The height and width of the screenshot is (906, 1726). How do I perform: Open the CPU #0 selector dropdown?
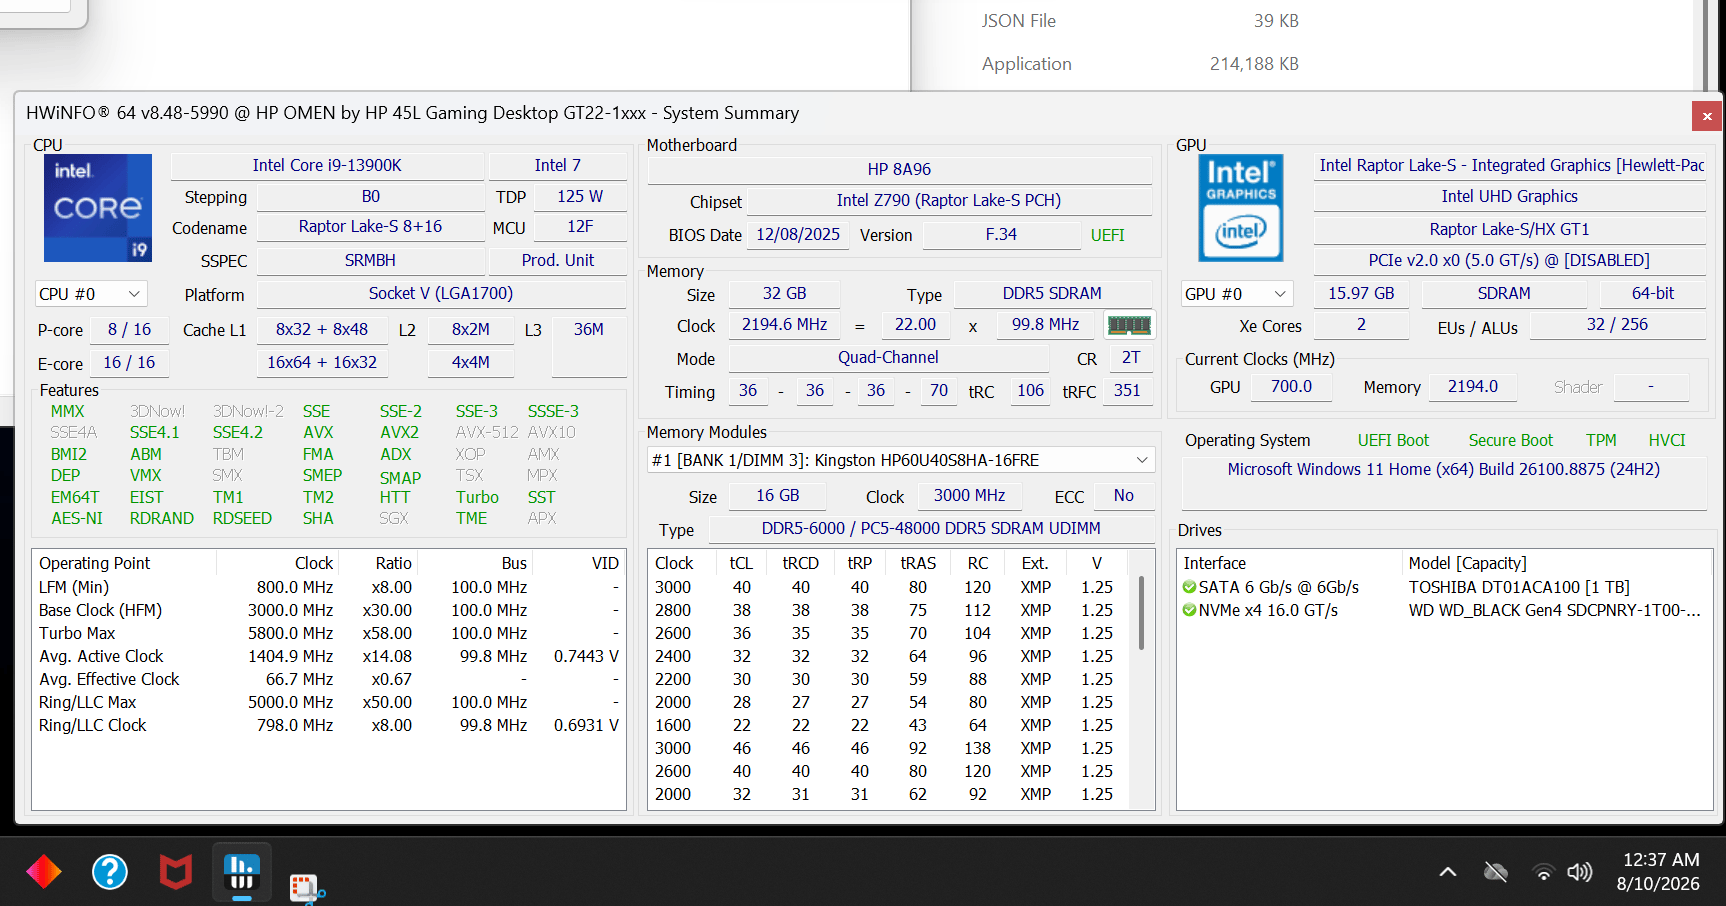pyautogui.click(x=91, y=294)
